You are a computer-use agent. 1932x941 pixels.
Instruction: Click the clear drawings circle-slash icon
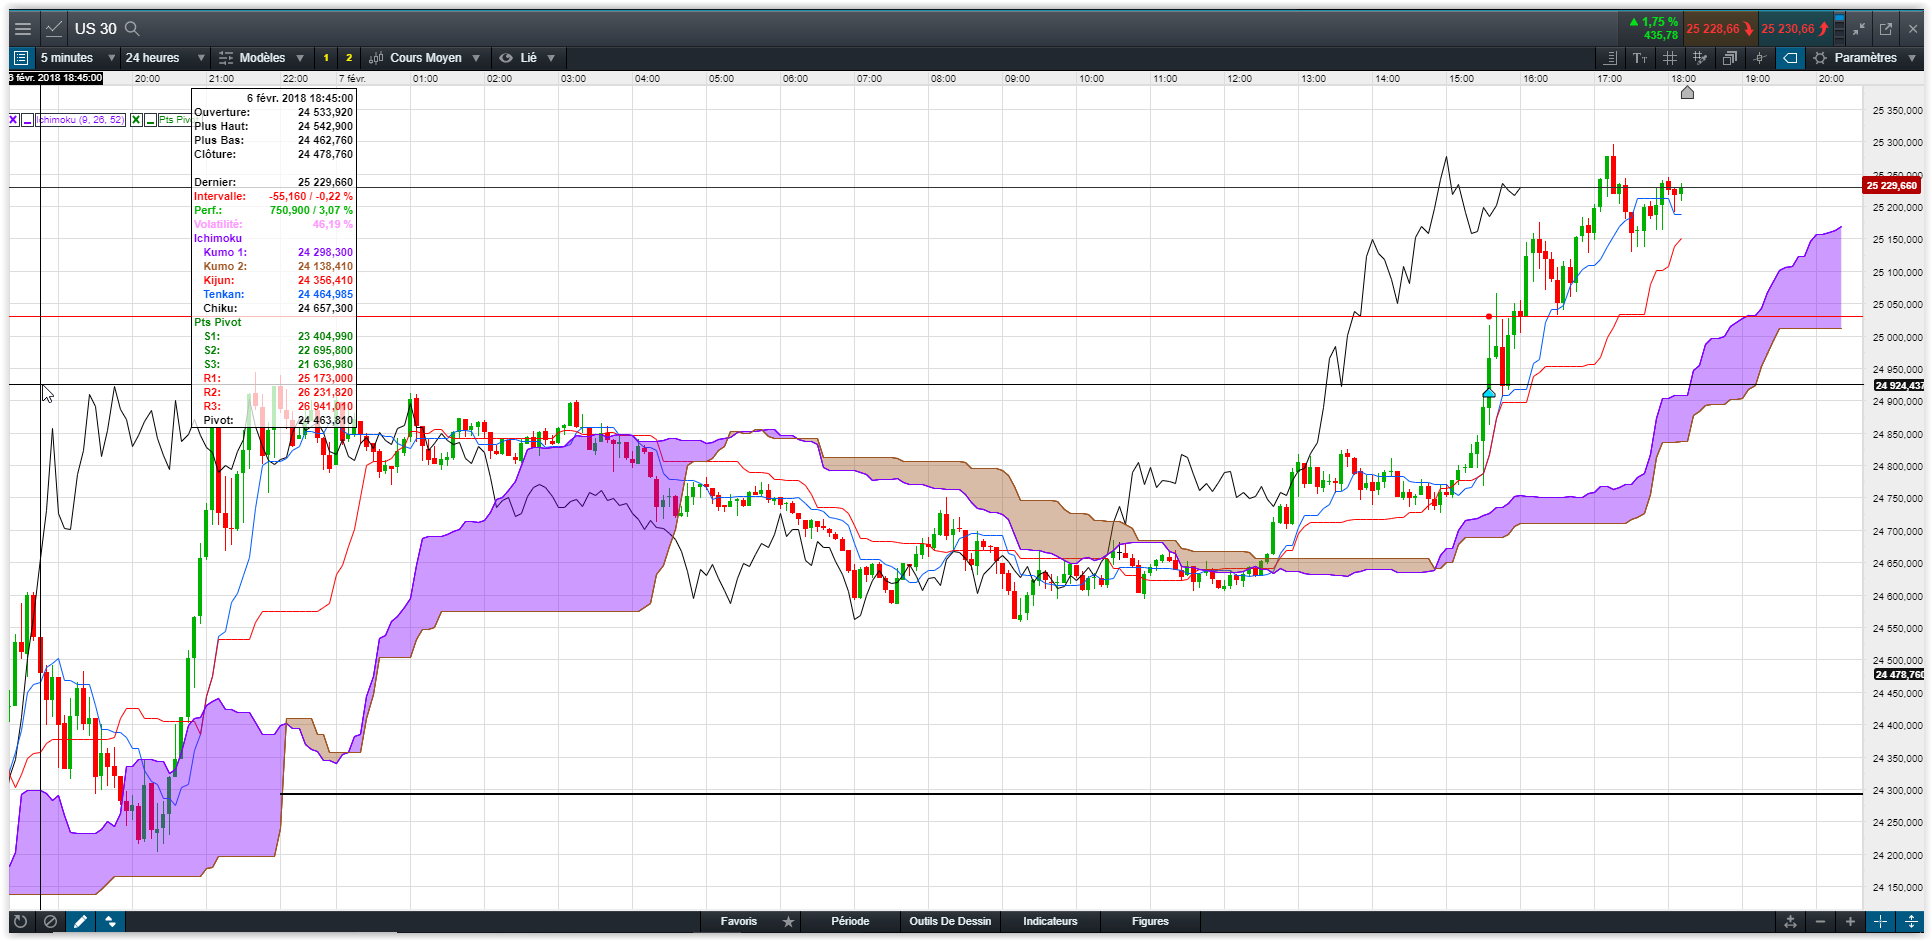[50, 921]
